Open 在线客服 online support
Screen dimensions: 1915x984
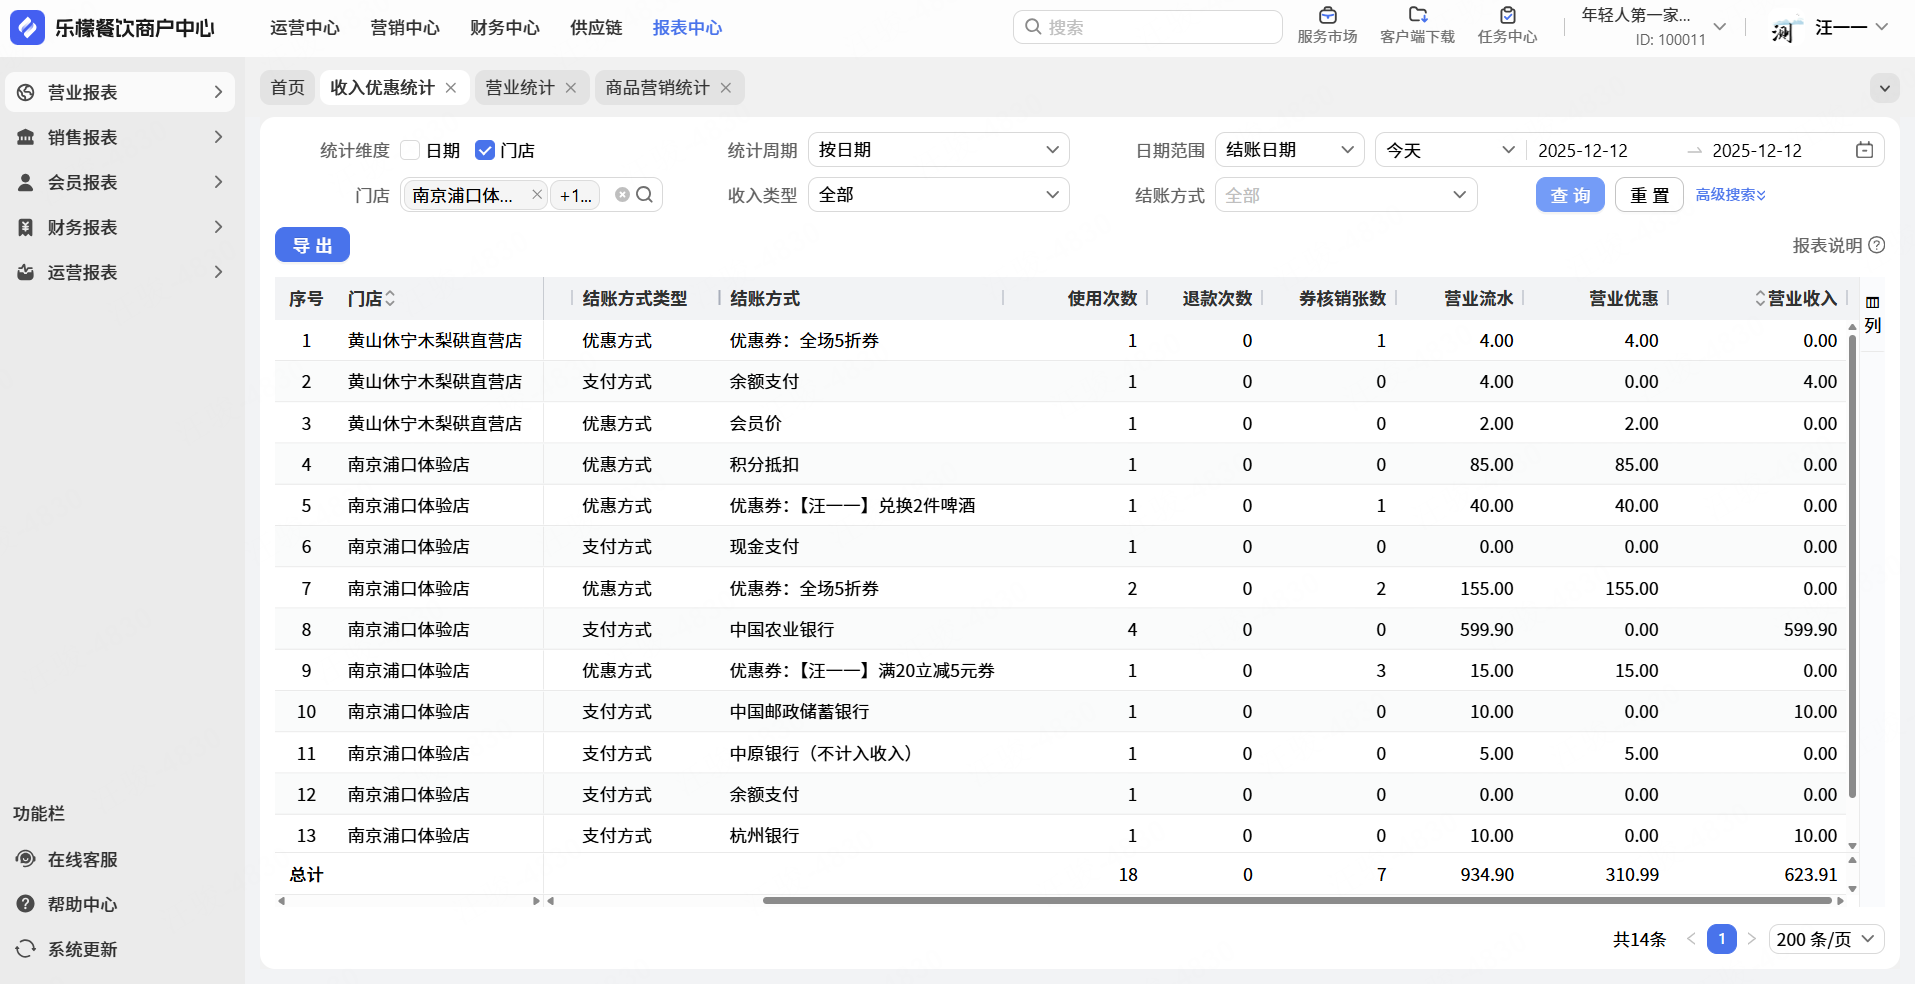click(82, 859)
